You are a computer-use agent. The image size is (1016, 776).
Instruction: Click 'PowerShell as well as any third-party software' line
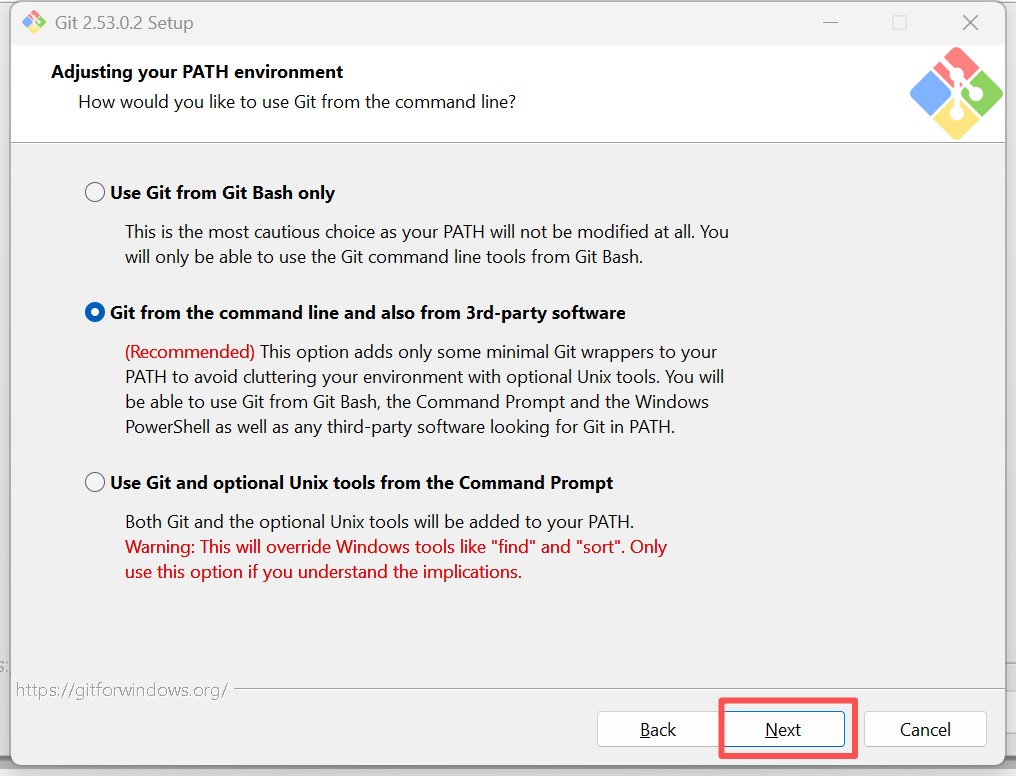400,428
